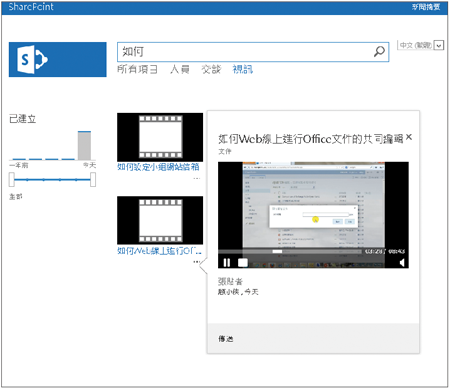Select the 交談 search tab

211,69
